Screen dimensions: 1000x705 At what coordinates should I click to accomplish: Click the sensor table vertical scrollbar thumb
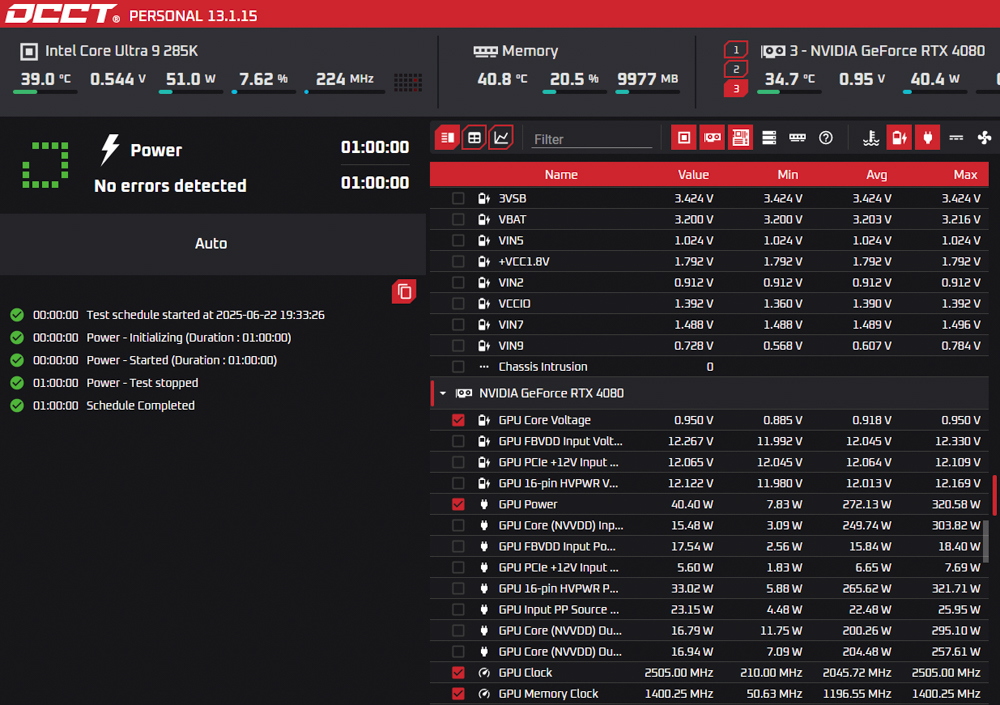click(986, 541)
